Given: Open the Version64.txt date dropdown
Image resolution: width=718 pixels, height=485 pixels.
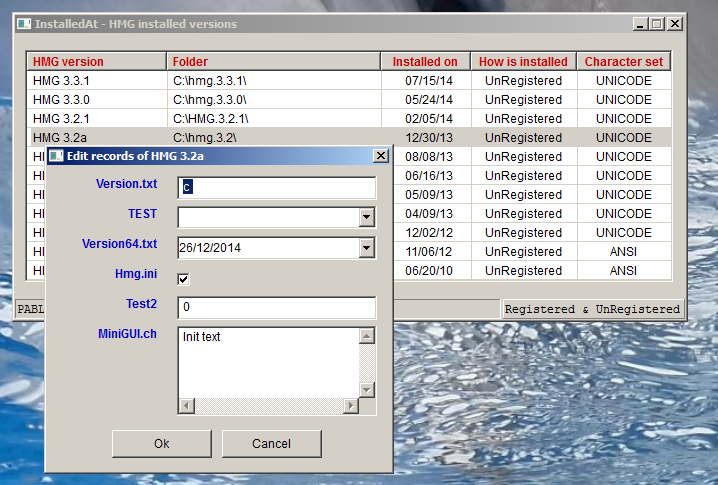Looking at the screenshot, I should [366, 248].
